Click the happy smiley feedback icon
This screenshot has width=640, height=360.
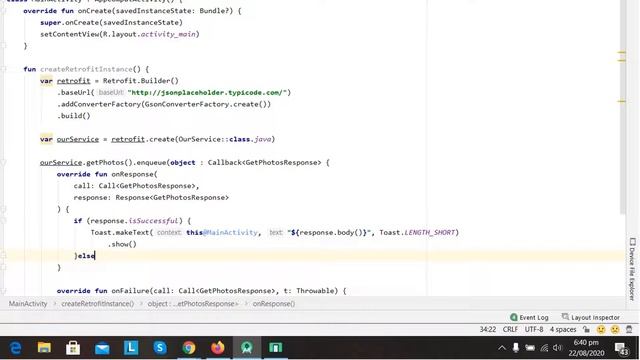click(601, 329)
